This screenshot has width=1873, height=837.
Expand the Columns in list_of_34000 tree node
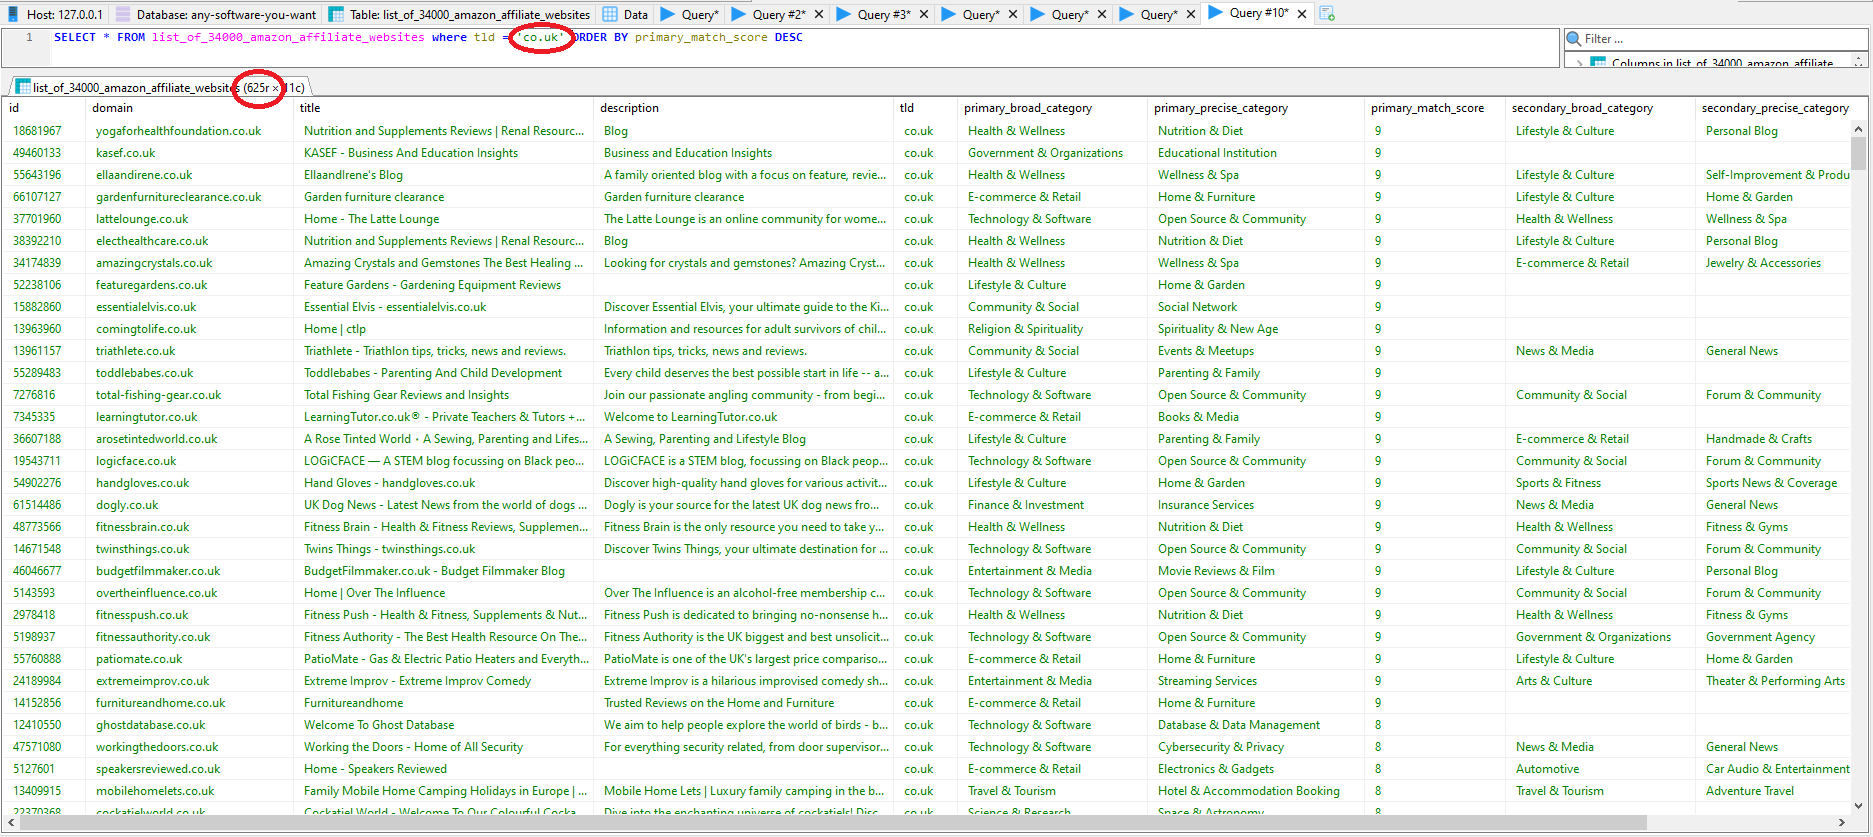pos(1579,63)
